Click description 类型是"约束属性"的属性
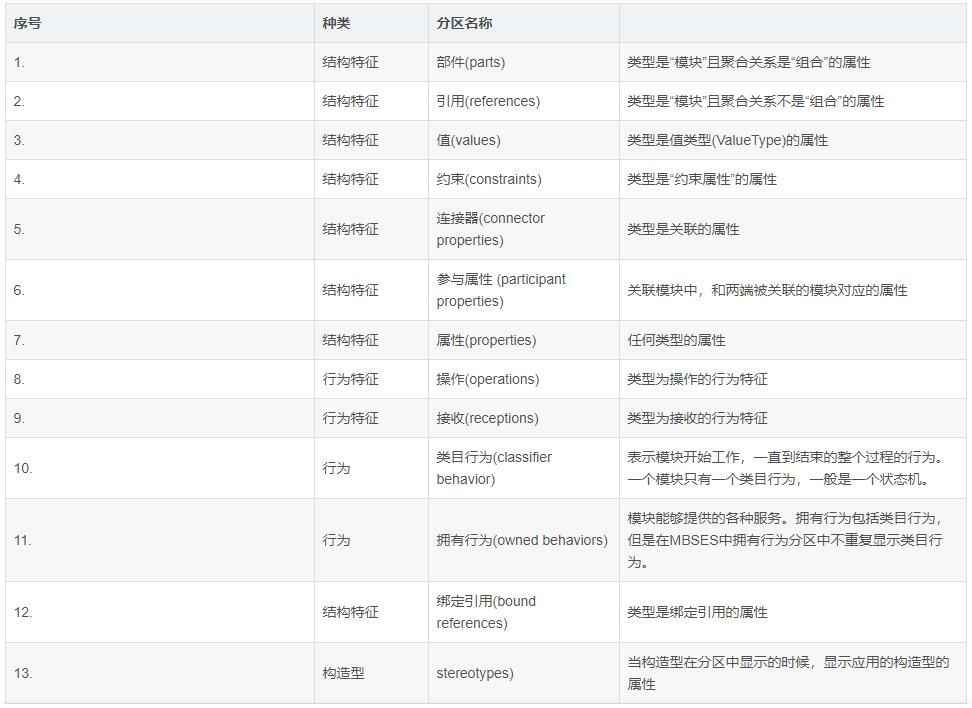 point(793,179)
